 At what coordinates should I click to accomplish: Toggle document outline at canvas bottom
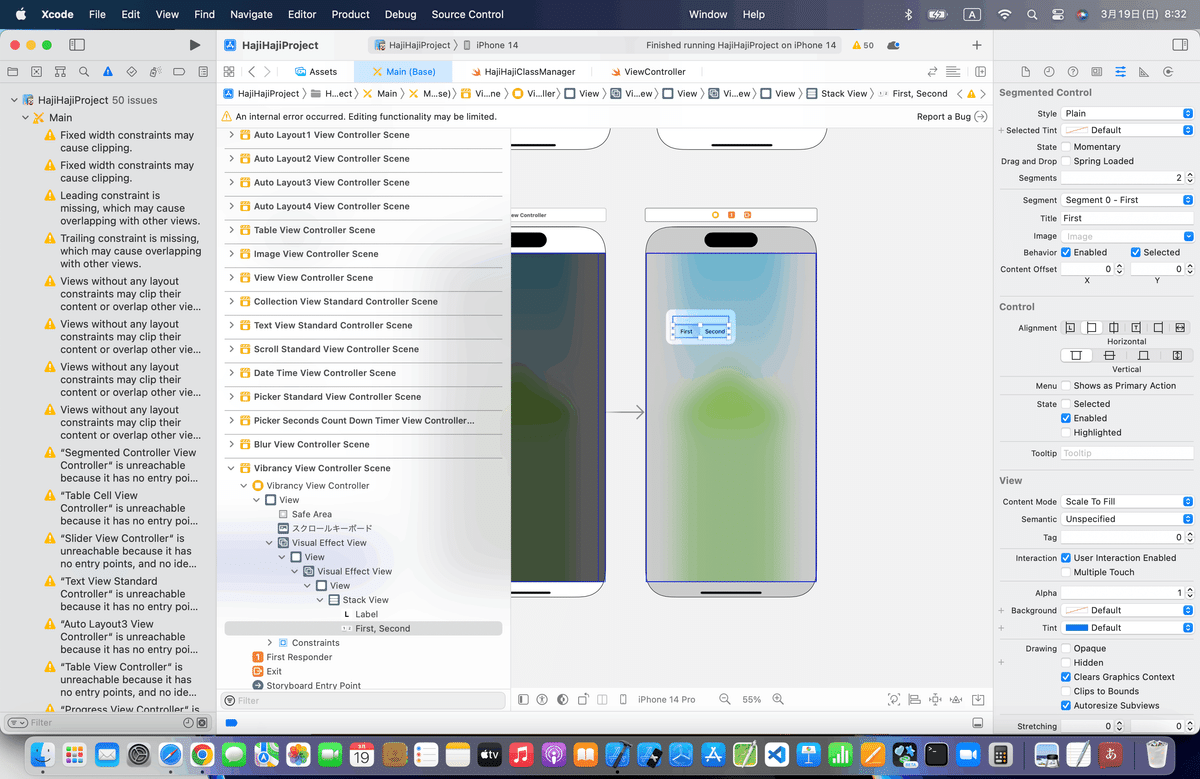(521, 699)
